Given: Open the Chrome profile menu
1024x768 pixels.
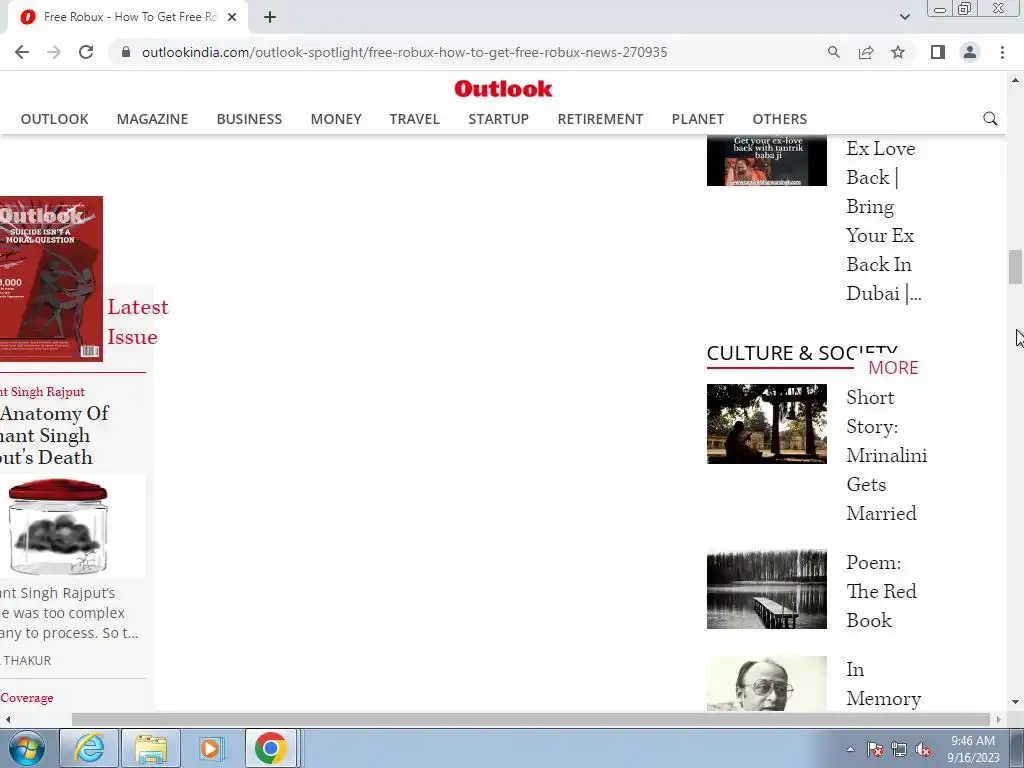Looking at the screenshot, I should coord(970,52).
